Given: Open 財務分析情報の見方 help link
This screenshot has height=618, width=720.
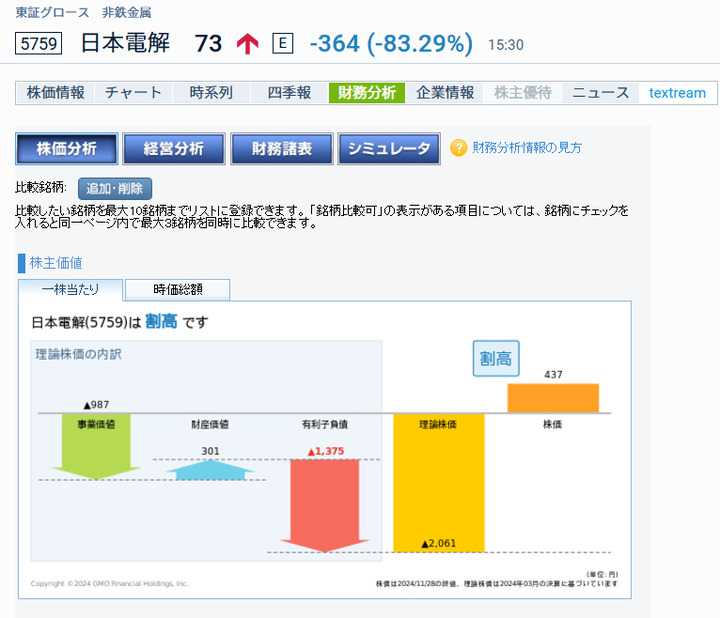Looking at the screenshot, I should 527,148.
